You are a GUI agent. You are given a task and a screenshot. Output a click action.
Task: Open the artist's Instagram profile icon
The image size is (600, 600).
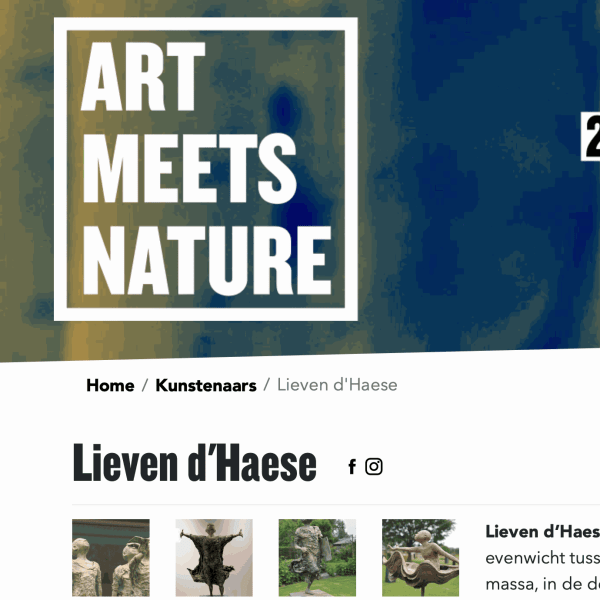point(373,467)
